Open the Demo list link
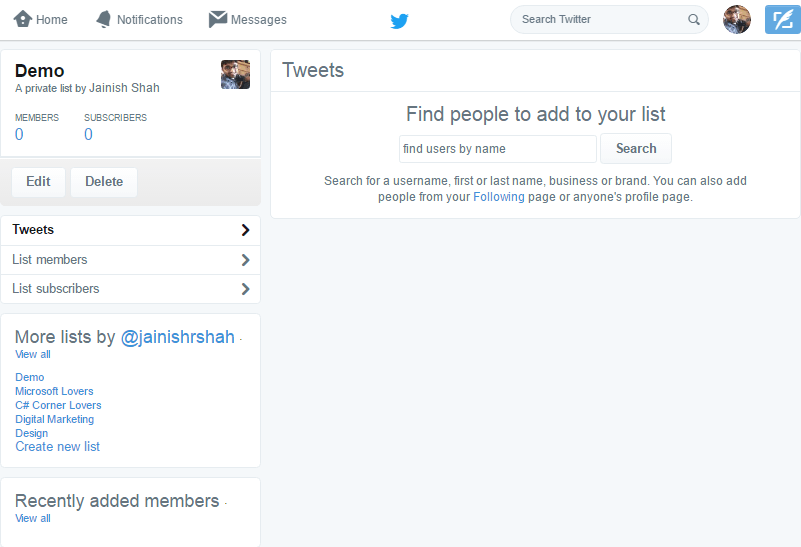This screenshot has width=801, height=547. [30, 377]
